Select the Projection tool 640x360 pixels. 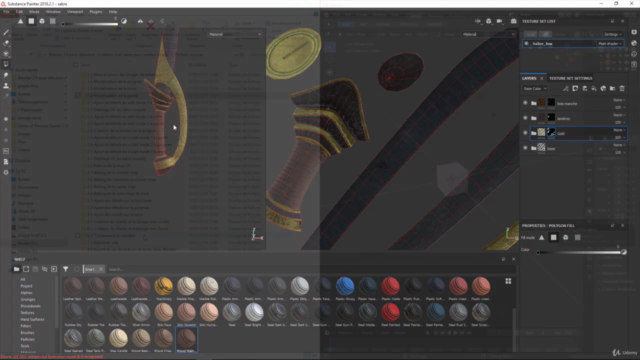[x=6, y=53]
